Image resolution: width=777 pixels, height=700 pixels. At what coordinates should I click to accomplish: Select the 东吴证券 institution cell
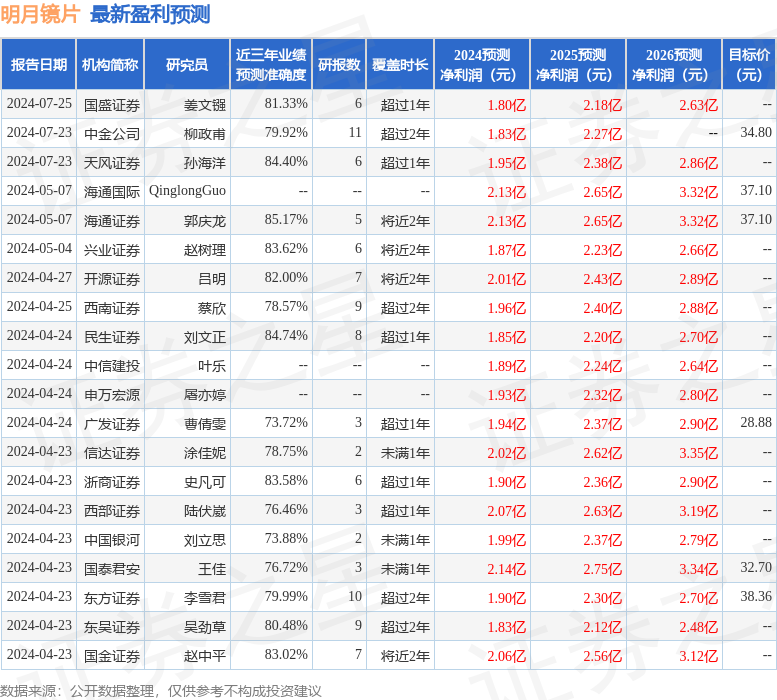(x=111, y=627)
